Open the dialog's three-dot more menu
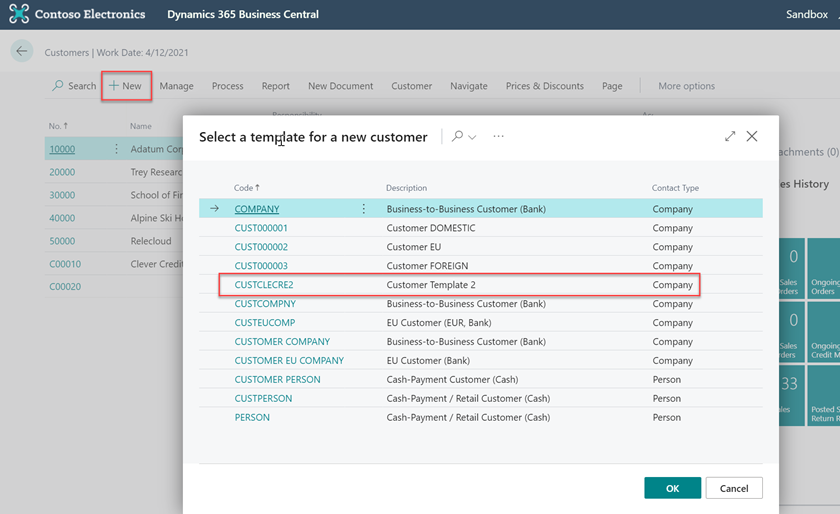 pos(498,136)
